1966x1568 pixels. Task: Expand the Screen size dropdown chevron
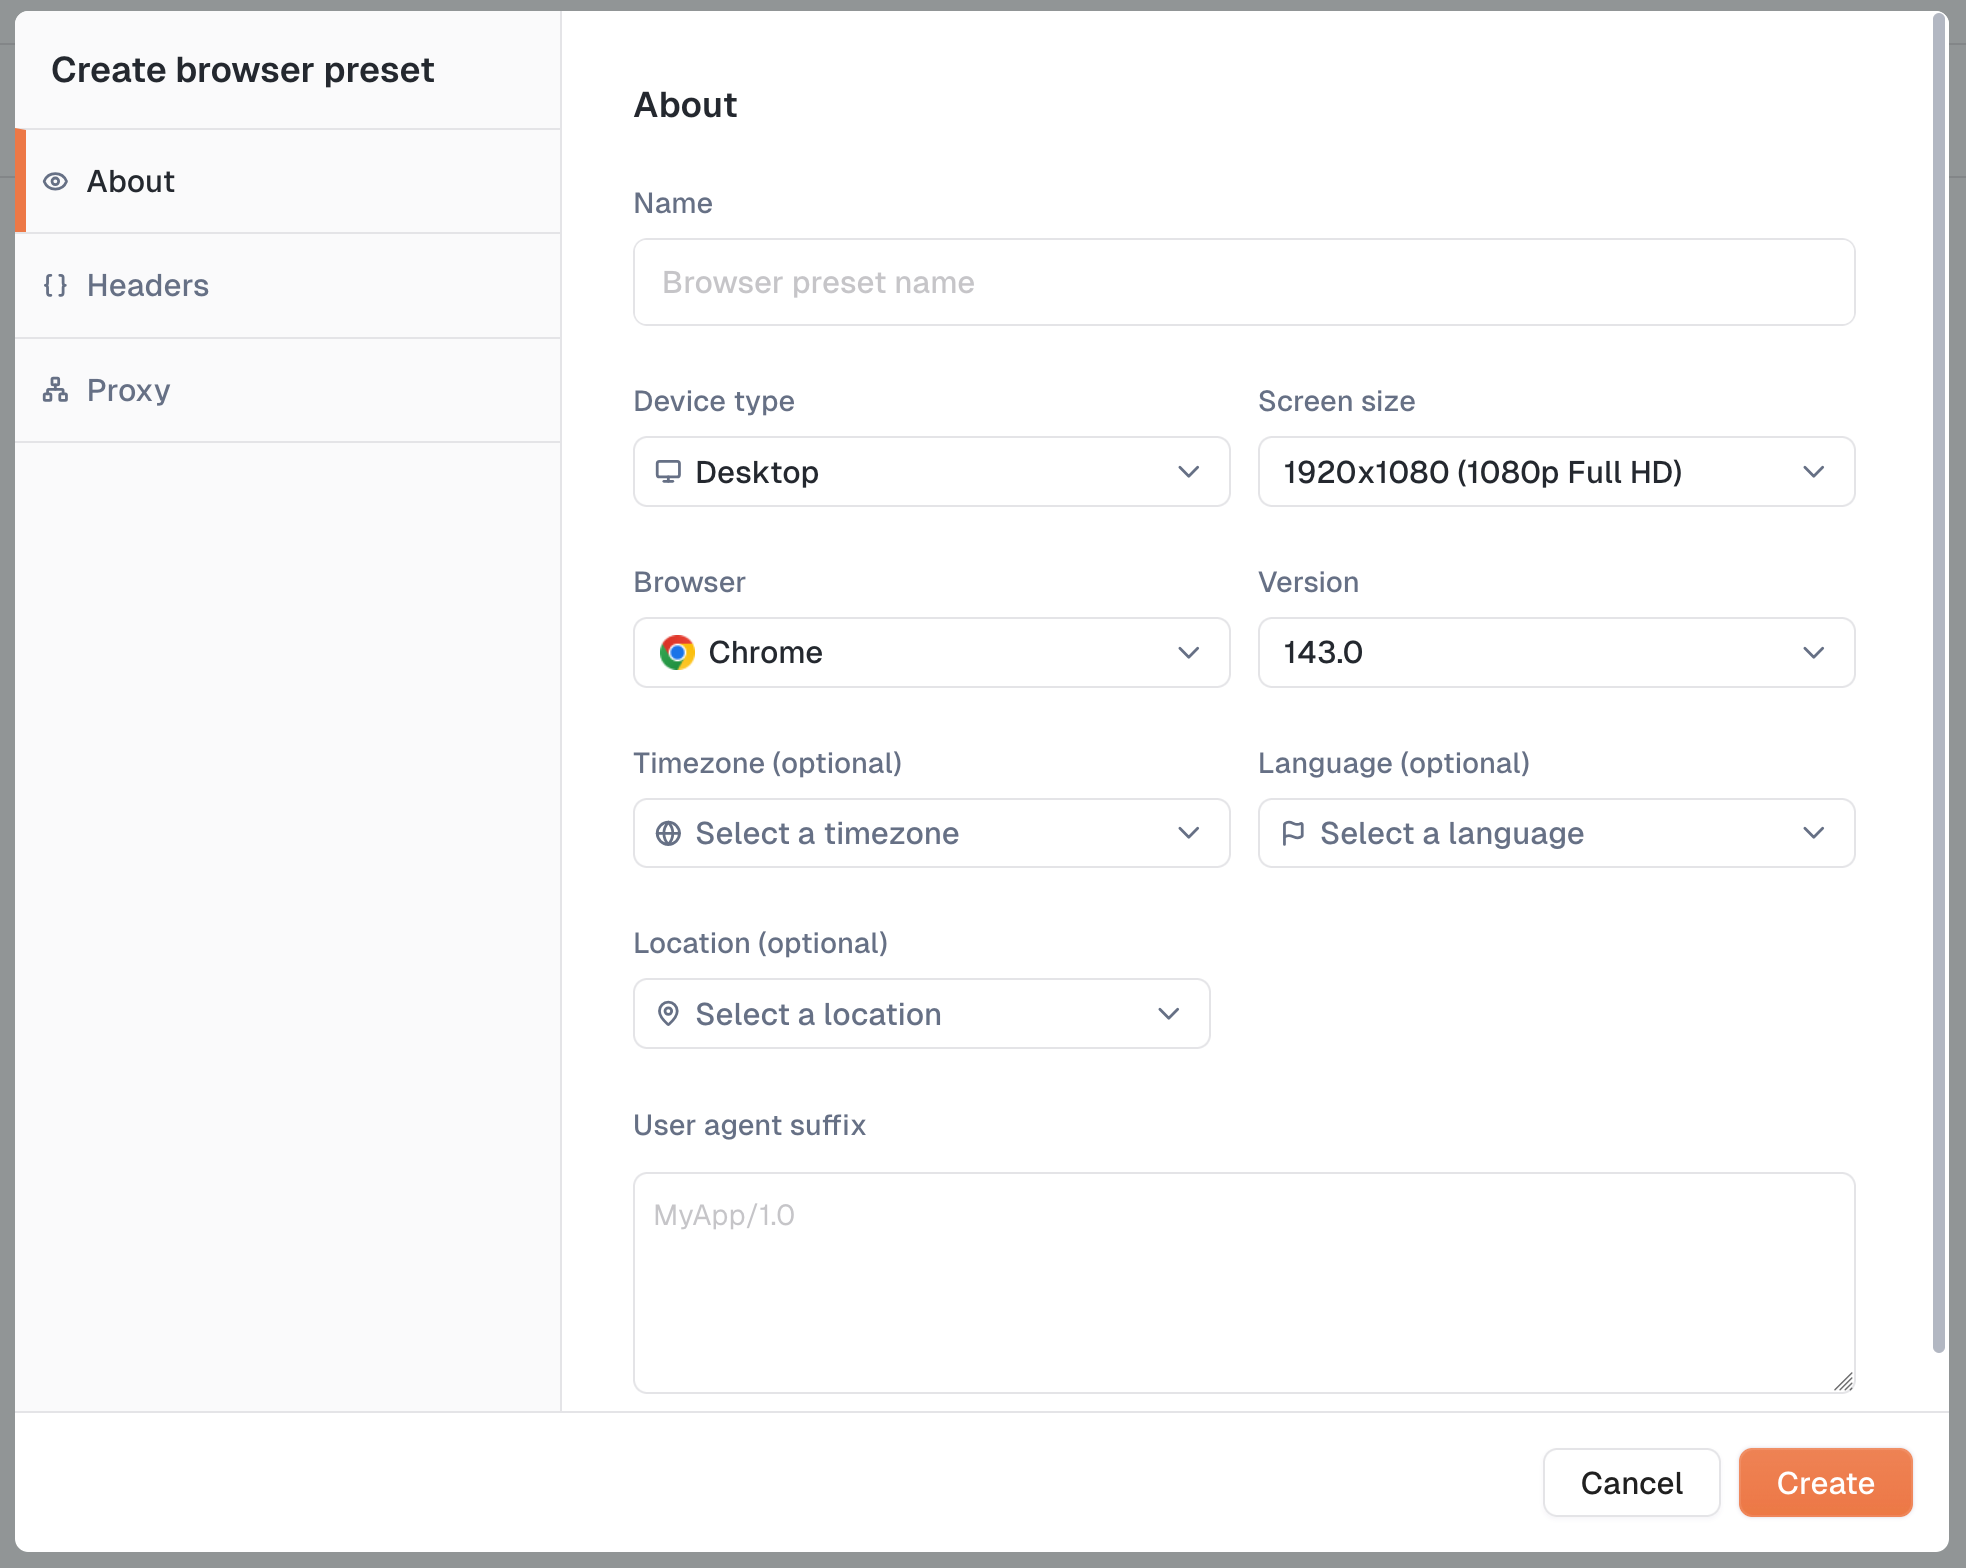tap(1813, 472)
